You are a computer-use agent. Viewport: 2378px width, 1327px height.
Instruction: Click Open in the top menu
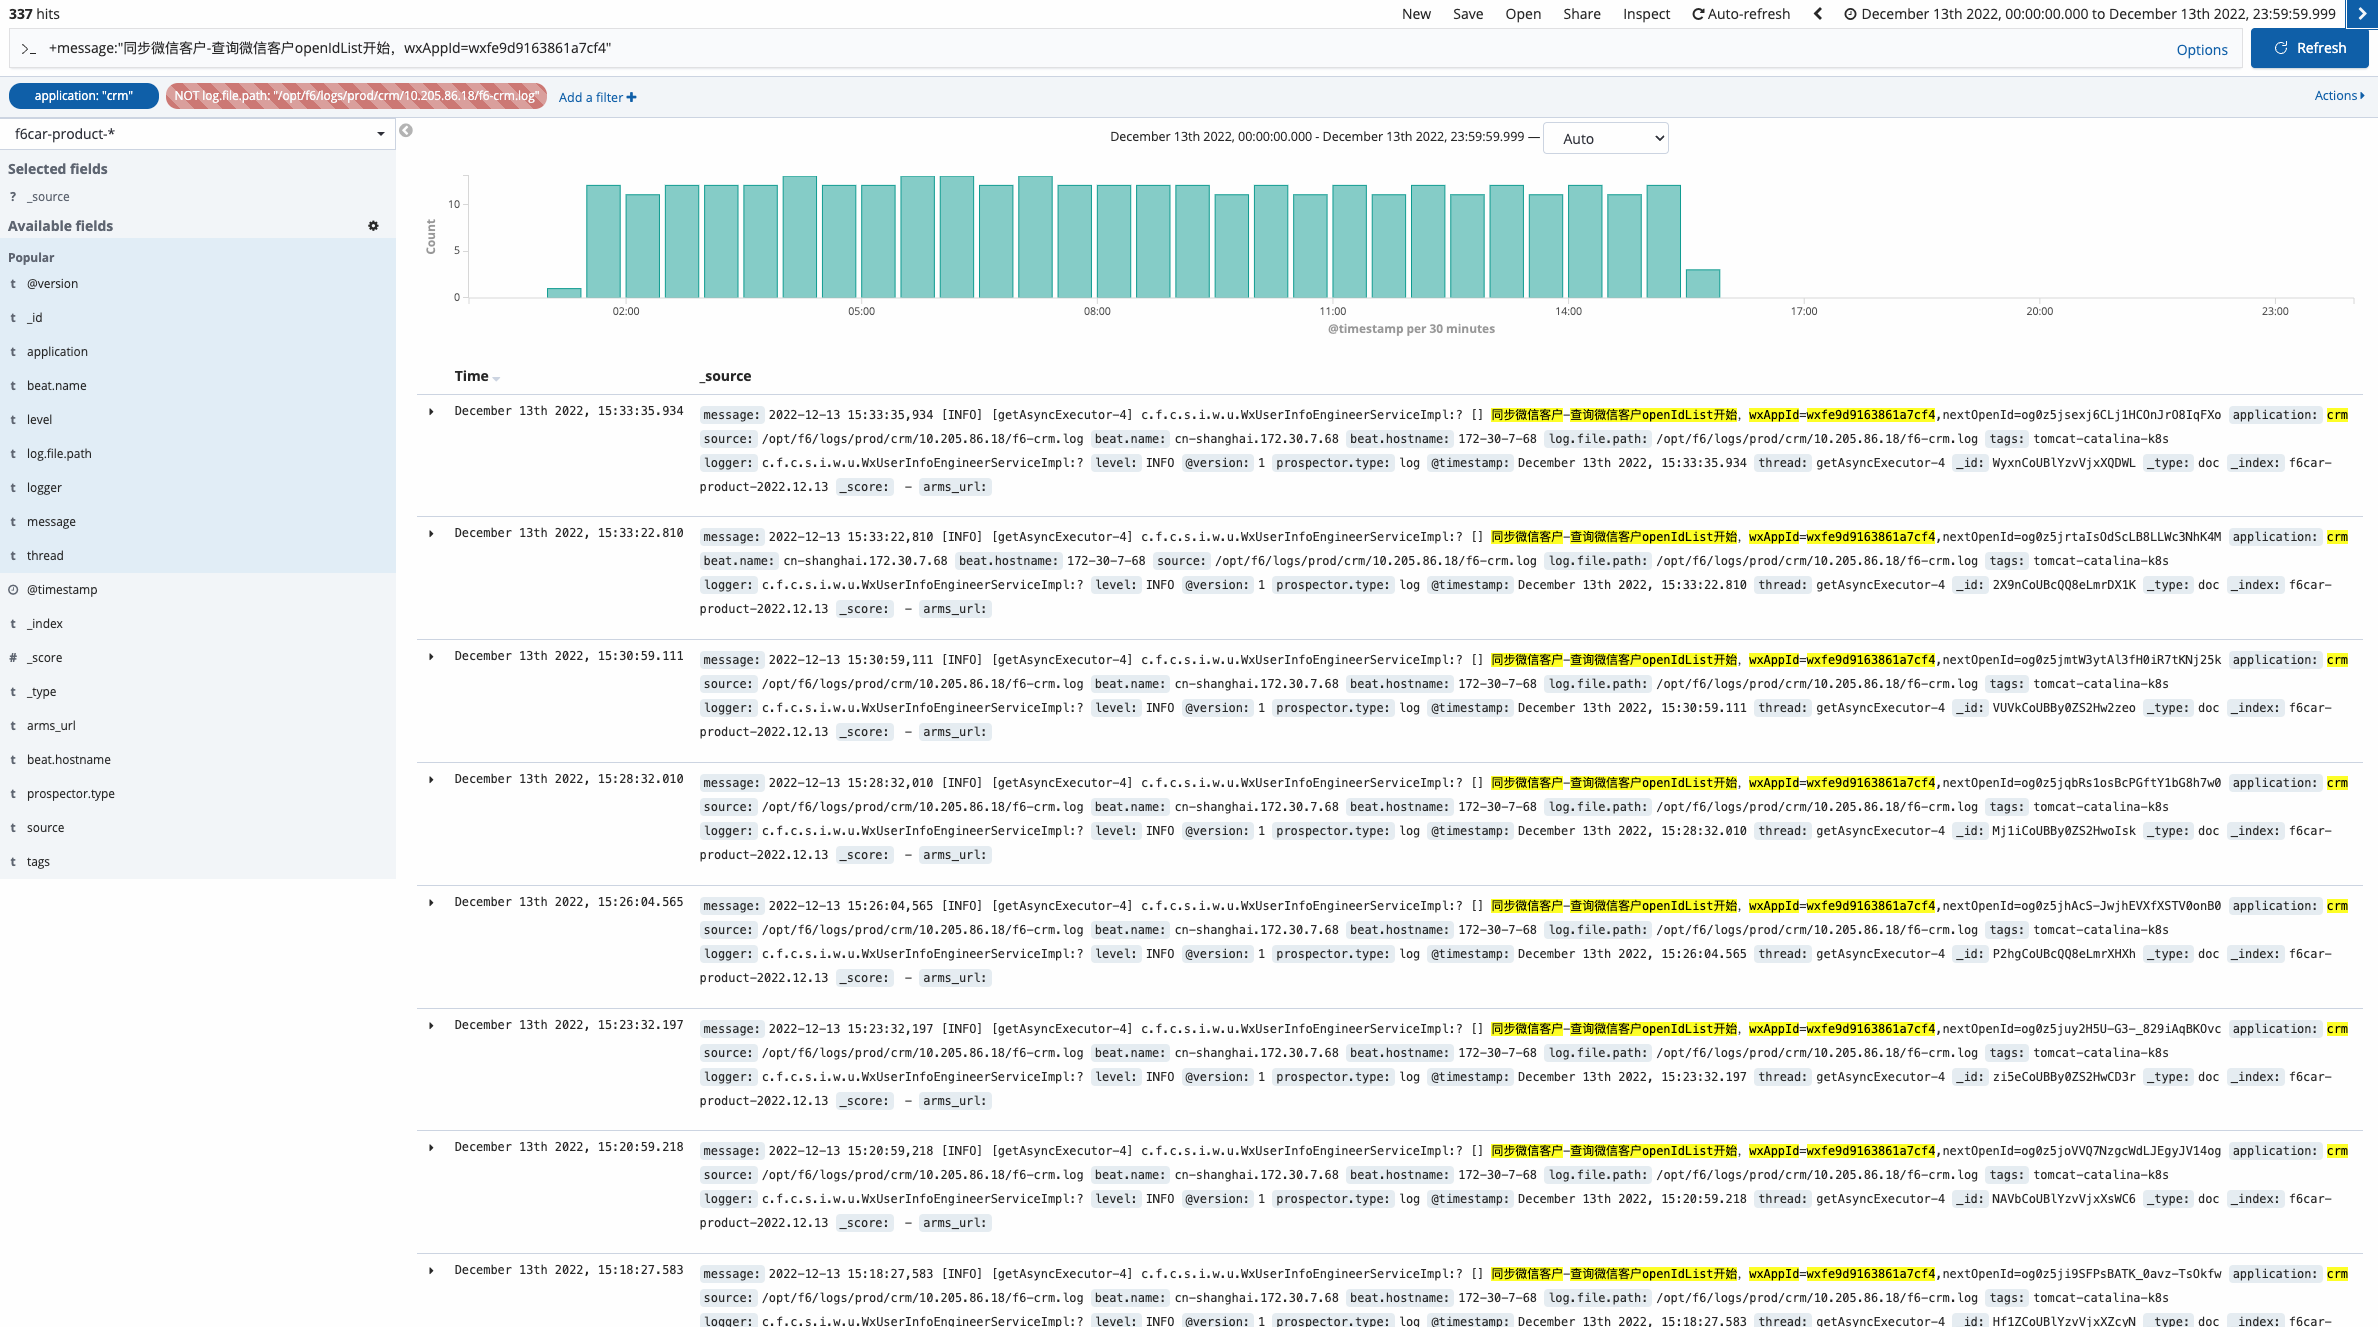point(1523,14)
